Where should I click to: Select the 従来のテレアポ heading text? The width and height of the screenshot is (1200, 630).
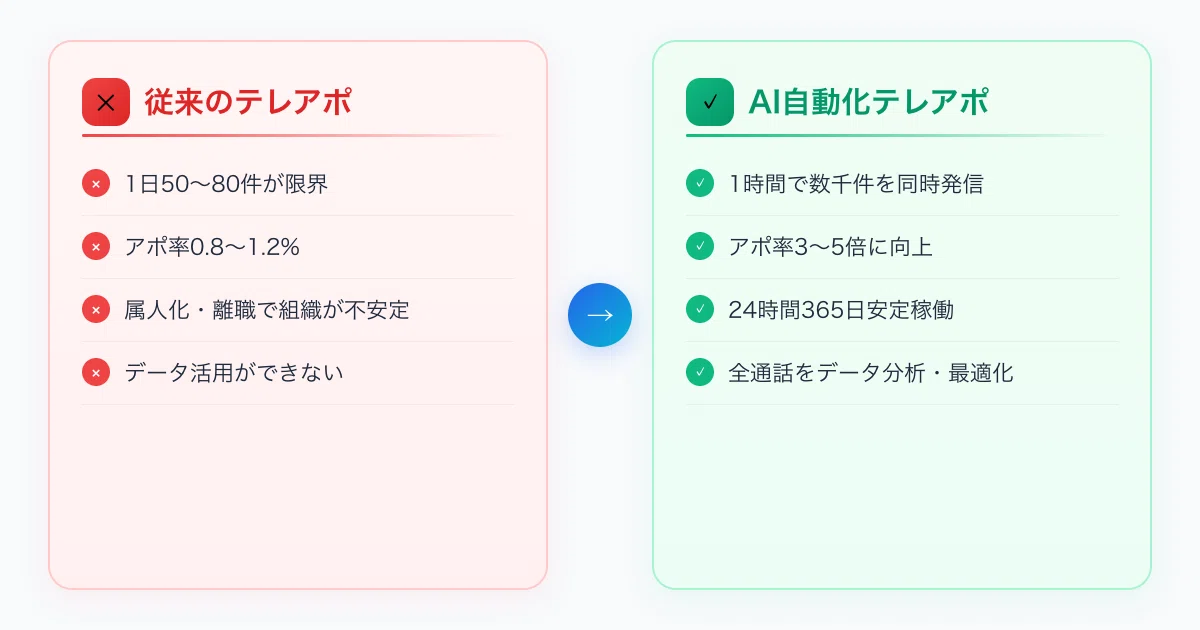248,102
